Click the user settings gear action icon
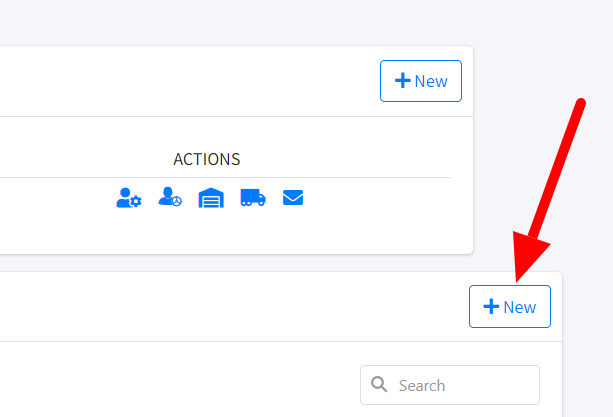 tap(129, 198)
